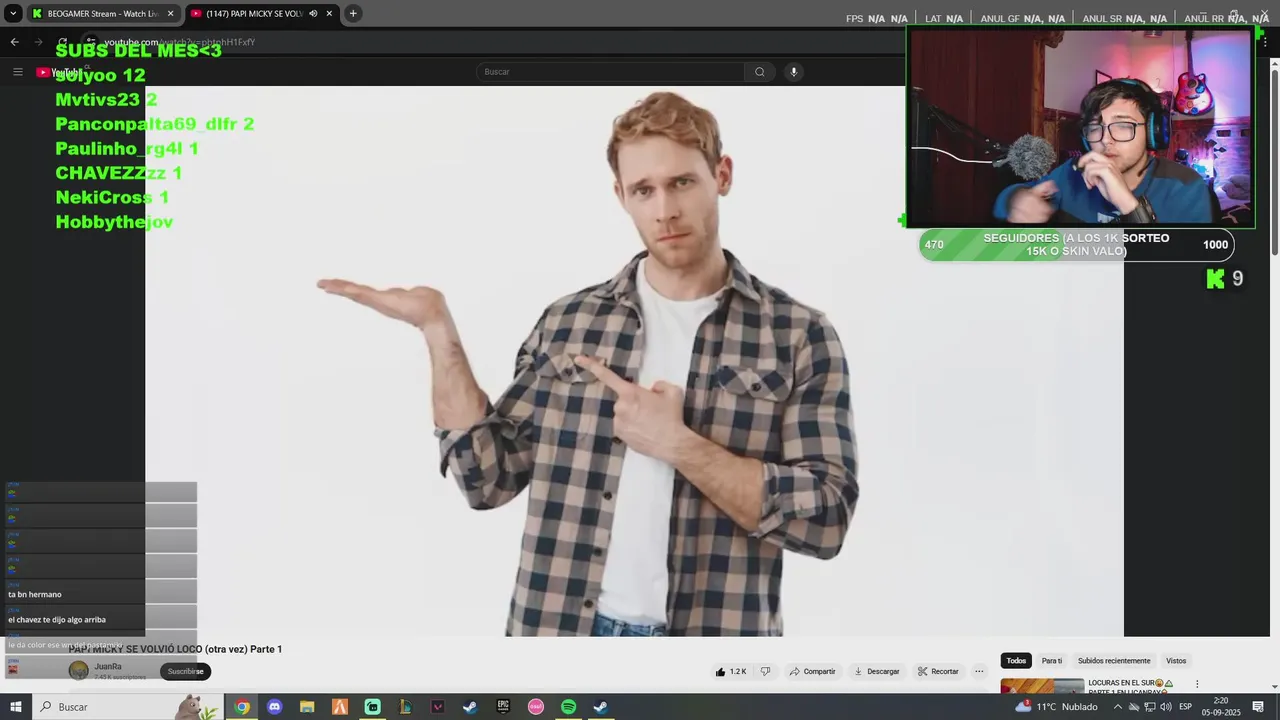Show hidden system tray icons
The image size is (1280, 720).
1118,707
